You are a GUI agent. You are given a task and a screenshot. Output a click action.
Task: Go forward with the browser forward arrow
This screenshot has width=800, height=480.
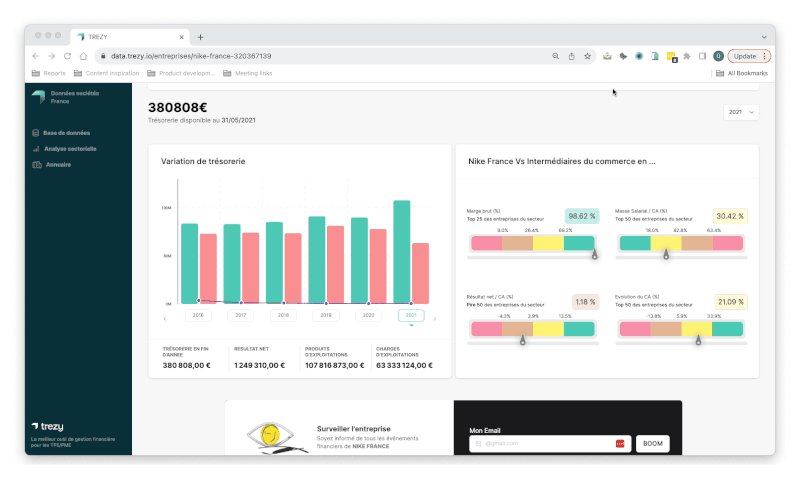pos(52,56)
